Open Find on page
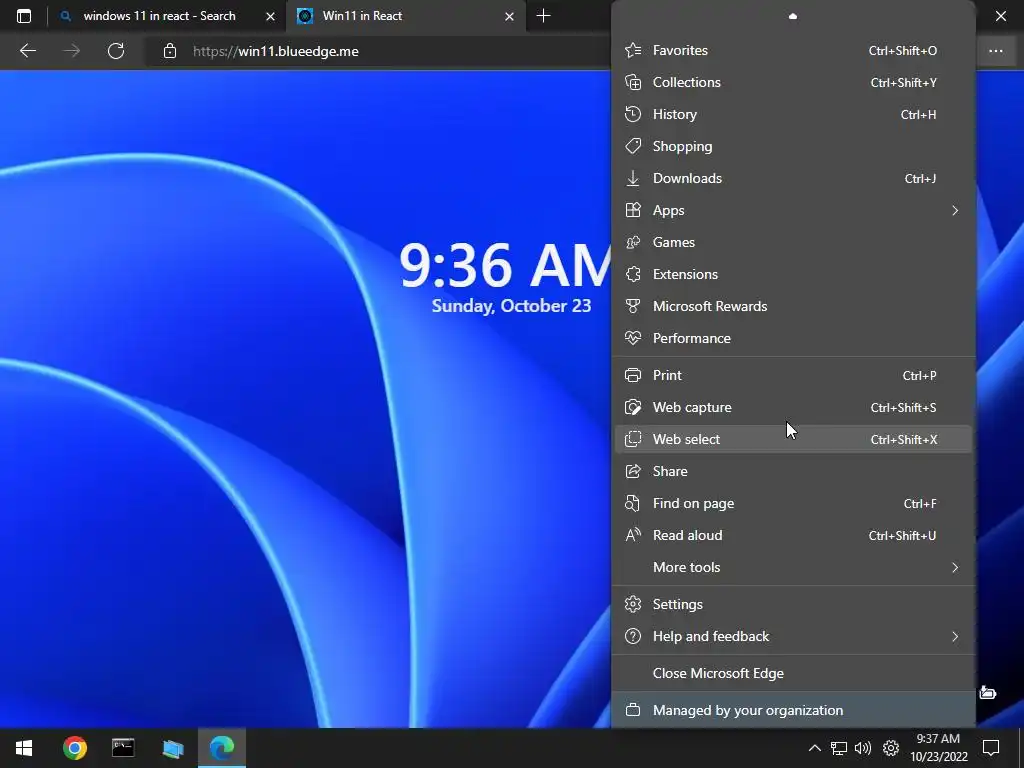This screenshot has height=768, width=1024. point(793,504)
